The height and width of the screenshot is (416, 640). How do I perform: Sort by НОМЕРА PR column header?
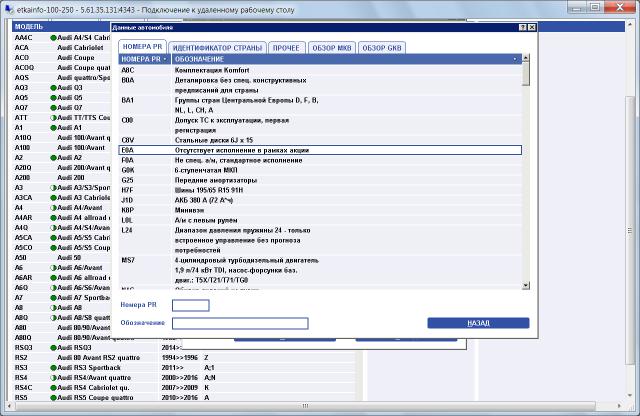[x=145, y=59]
